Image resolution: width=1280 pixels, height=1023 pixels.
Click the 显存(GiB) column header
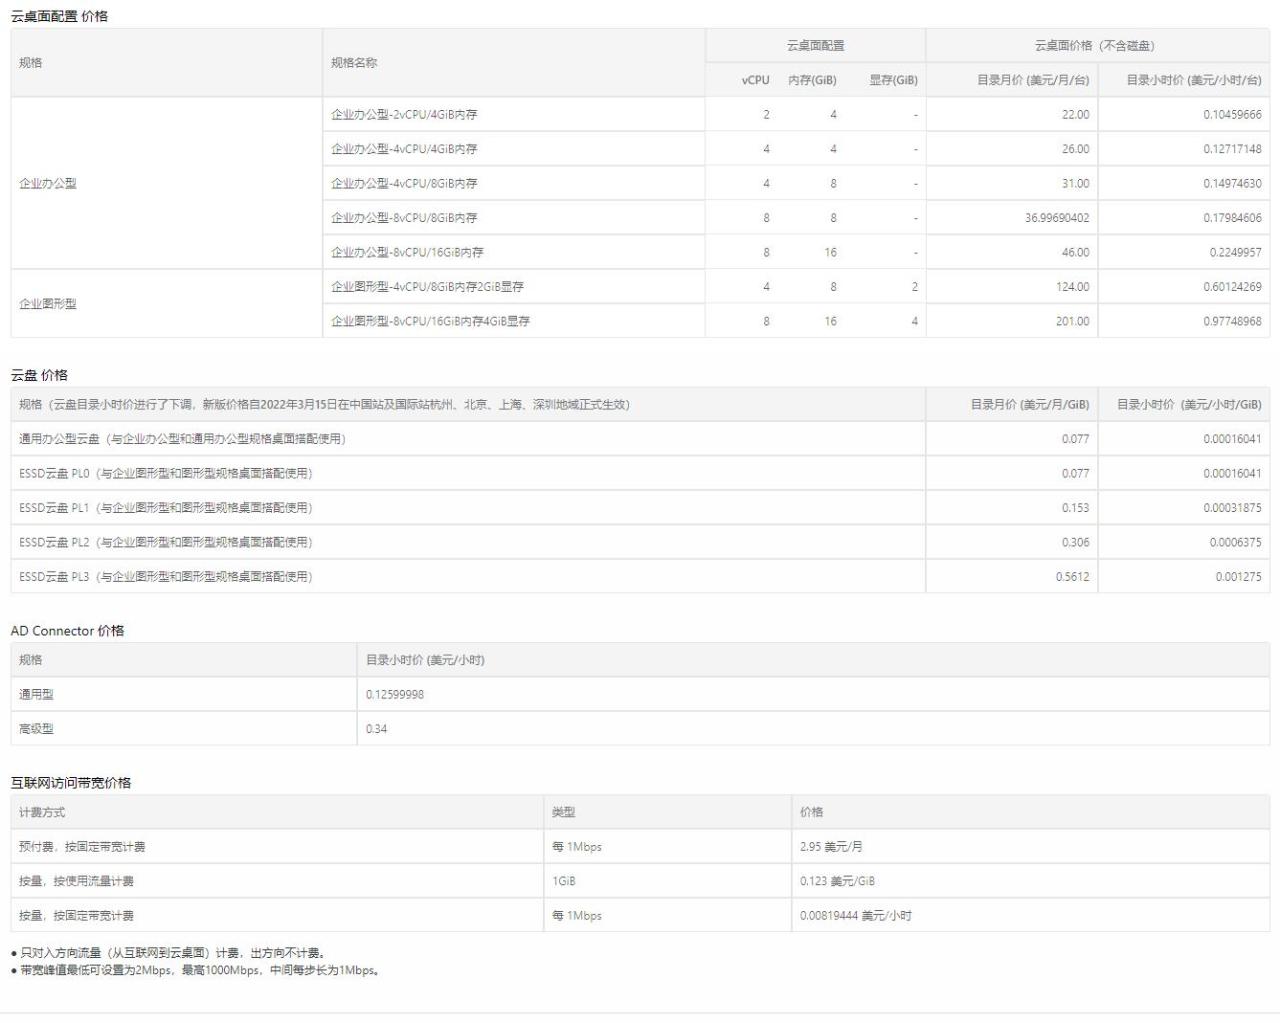click(893, 80)
